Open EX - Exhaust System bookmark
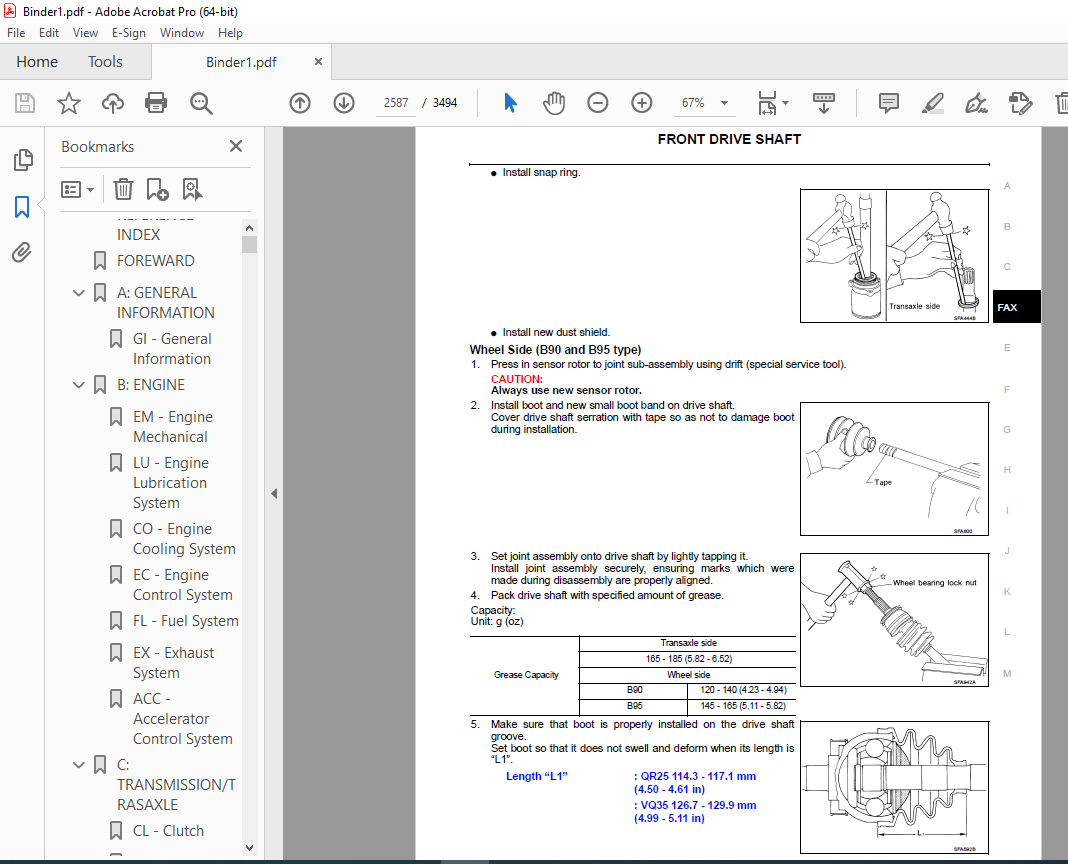 coord(173,663)
